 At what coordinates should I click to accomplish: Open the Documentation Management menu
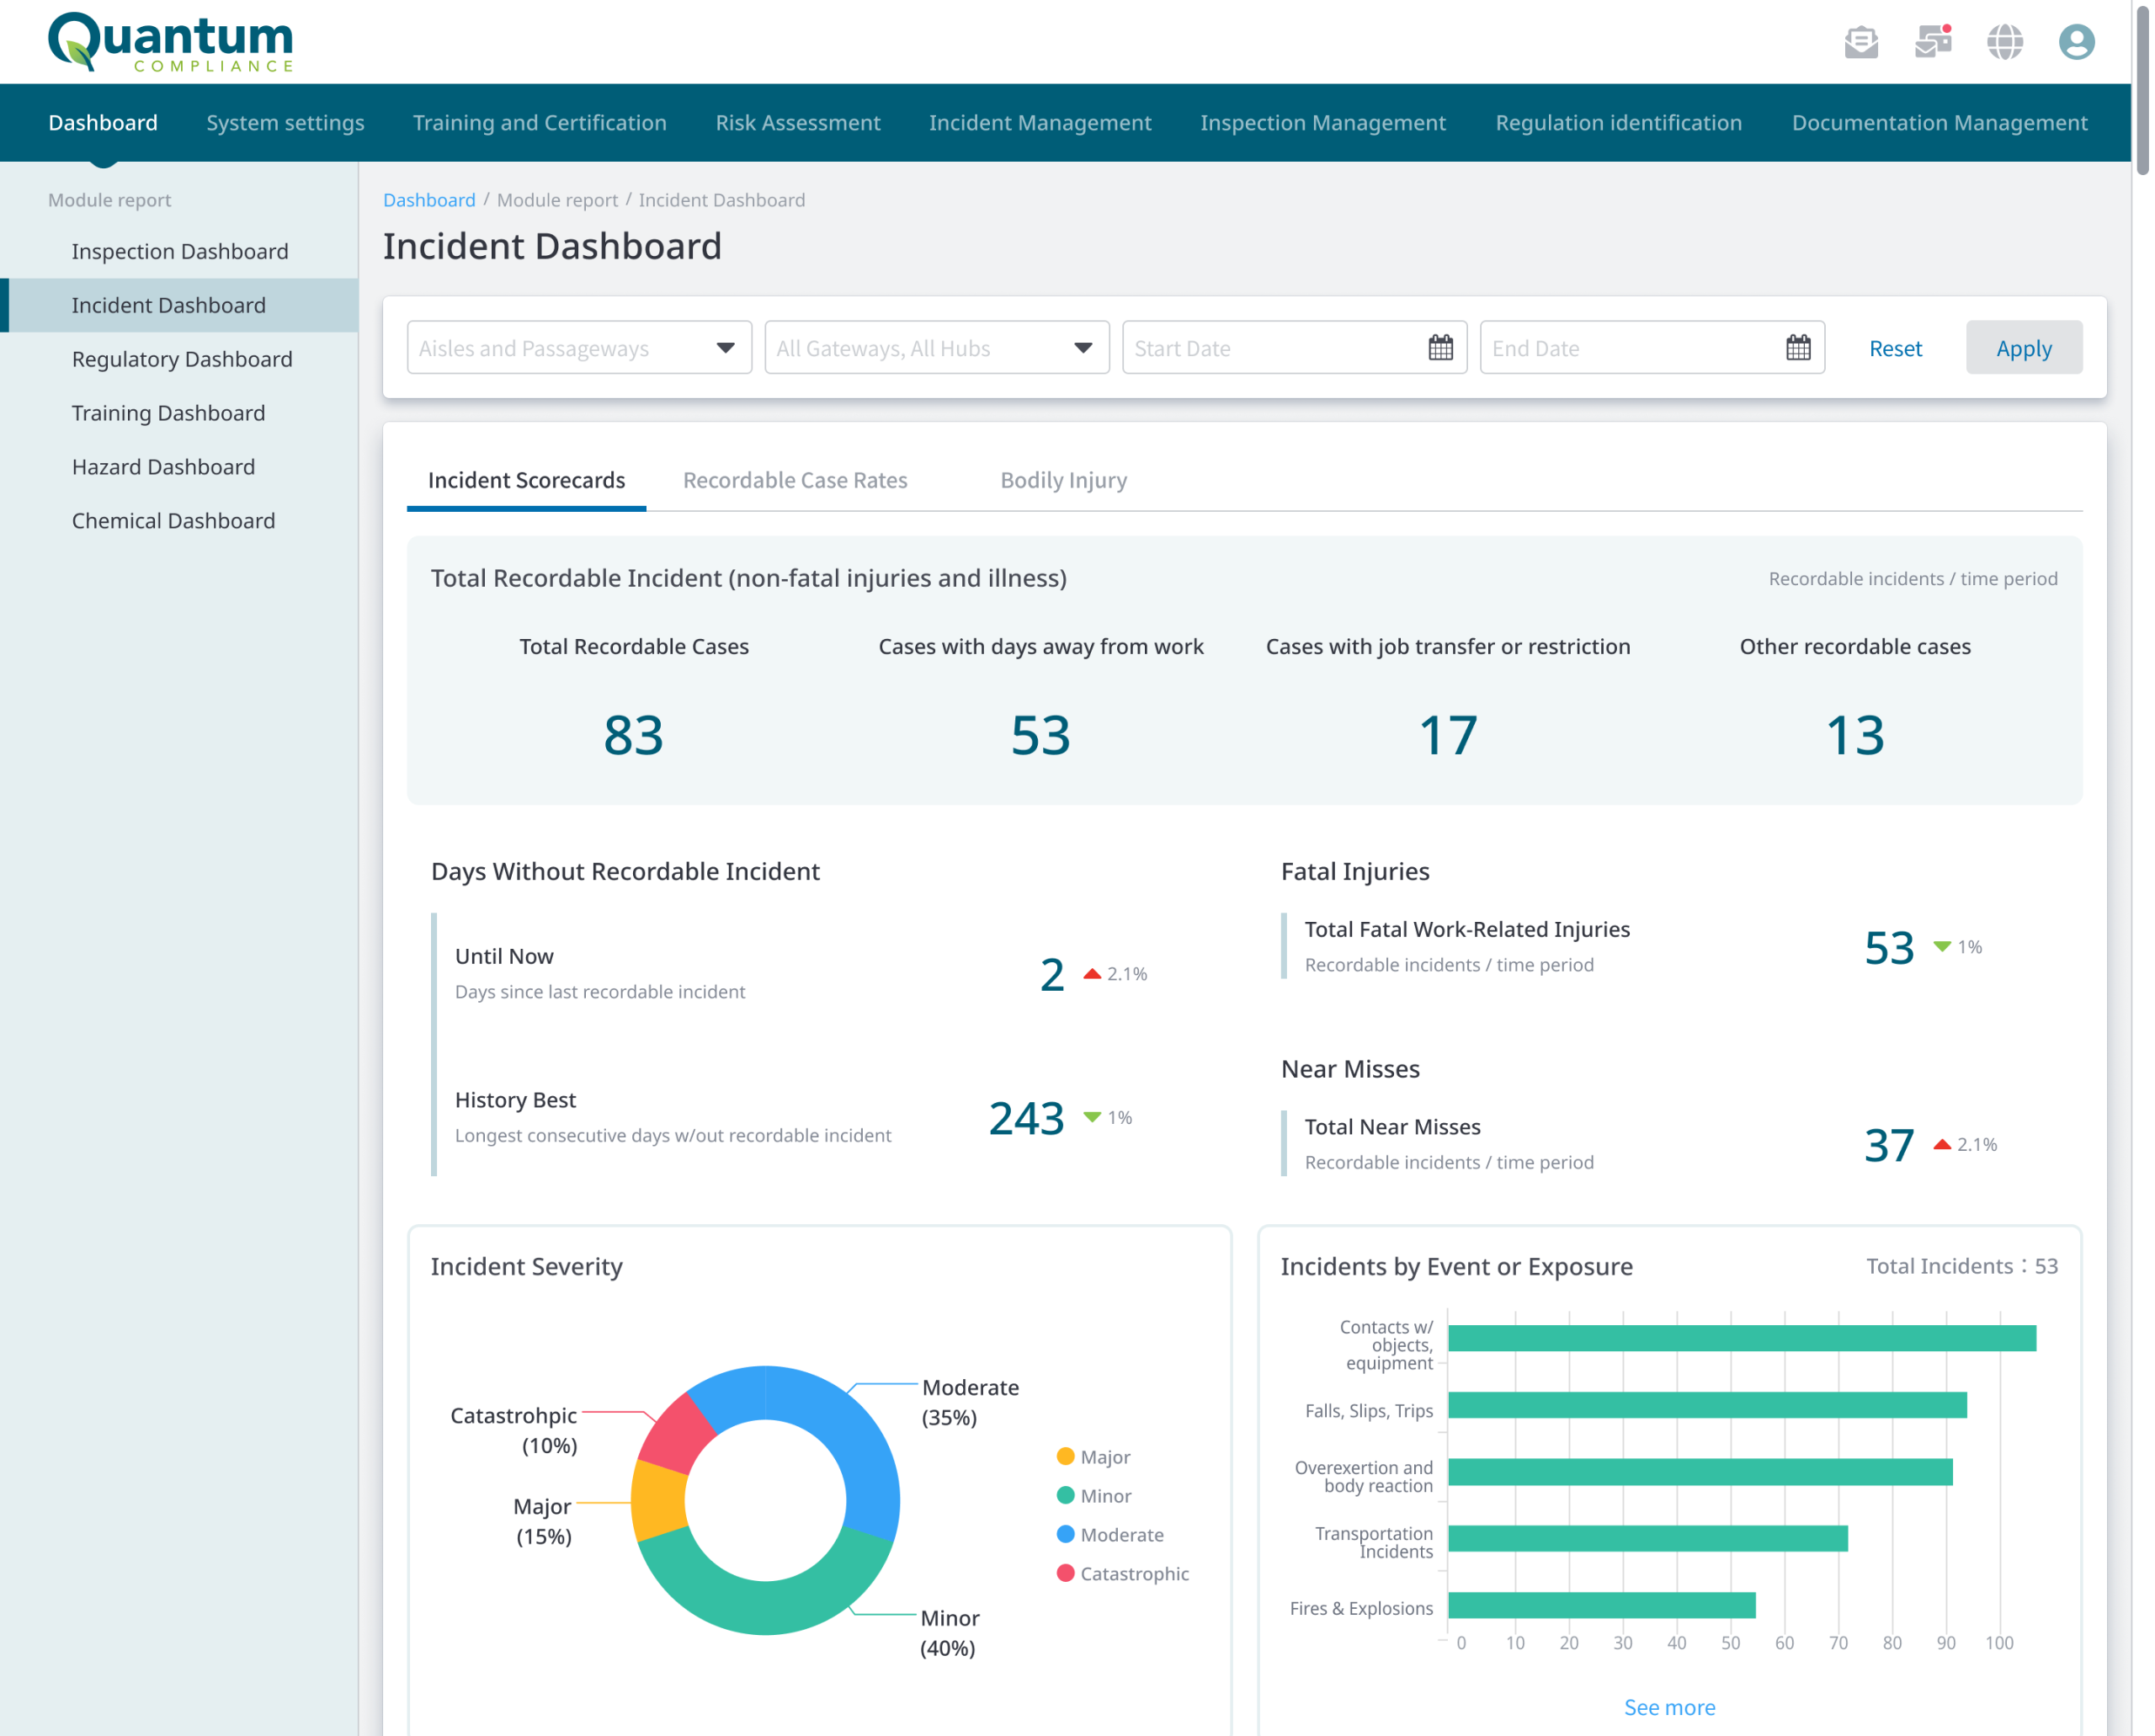[x=1940, y=123]
